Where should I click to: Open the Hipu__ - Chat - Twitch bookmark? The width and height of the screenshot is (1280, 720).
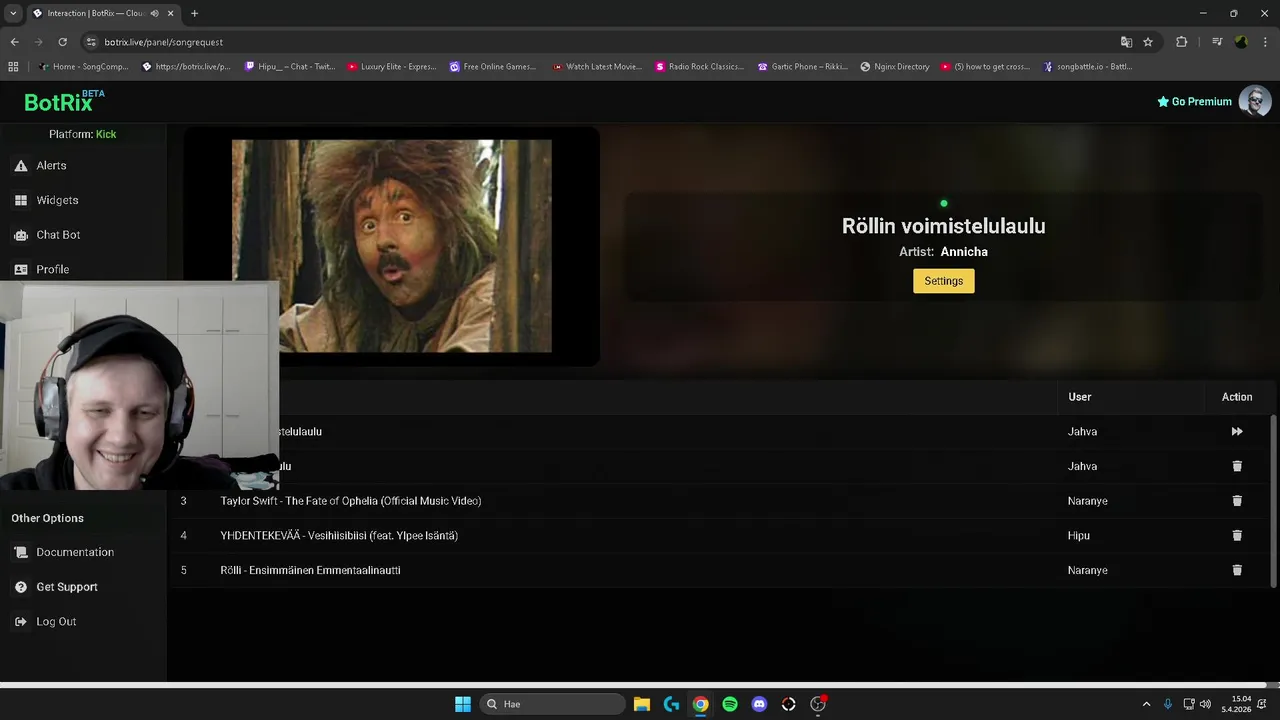pyautogui.click(x=290, y=67)
